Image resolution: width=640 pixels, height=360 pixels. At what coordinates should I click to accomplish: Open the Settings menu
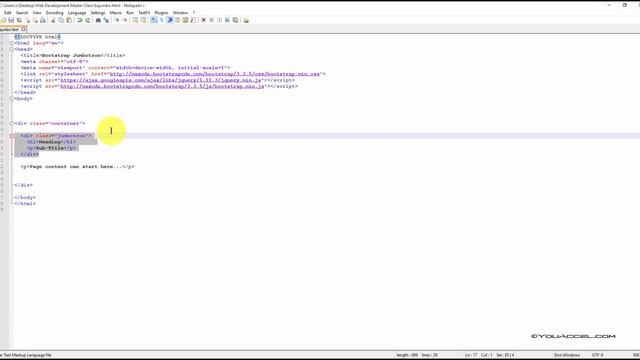coord(98,13)
